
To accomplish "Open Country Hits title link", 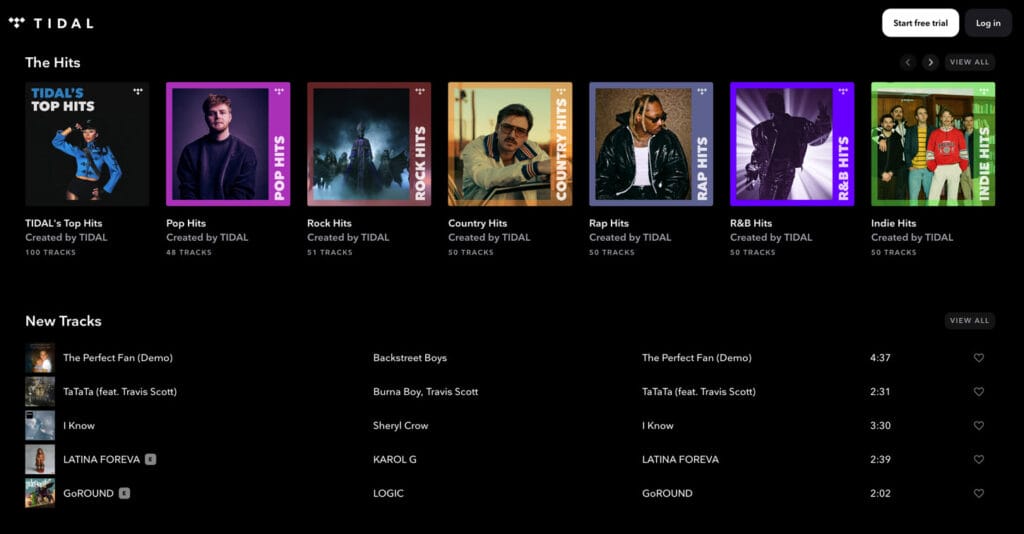I will [x=477, y=223].
